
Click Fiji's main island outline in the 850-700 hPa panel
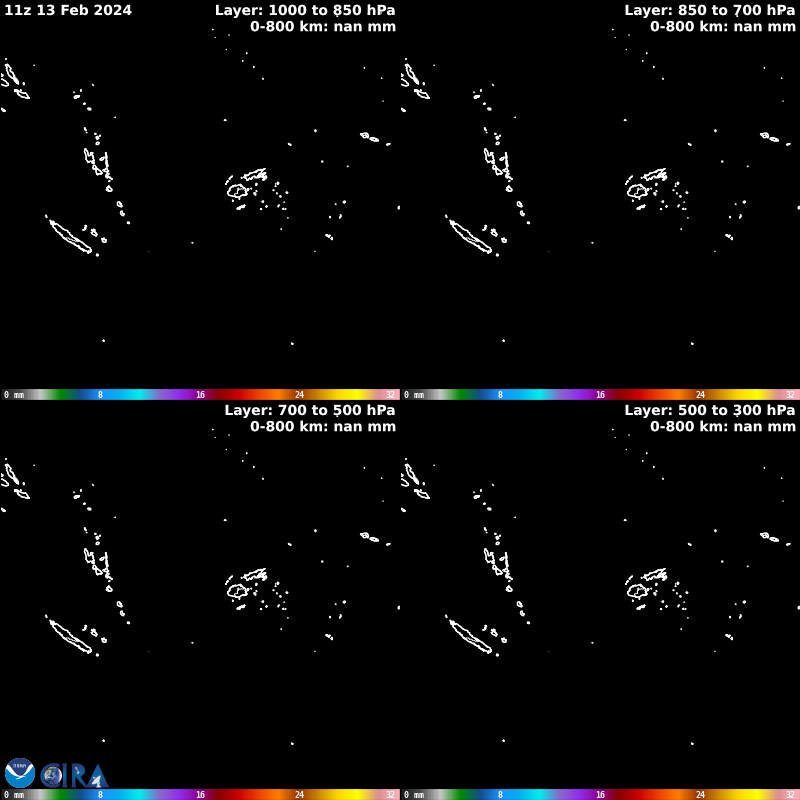tap(637, 191)
